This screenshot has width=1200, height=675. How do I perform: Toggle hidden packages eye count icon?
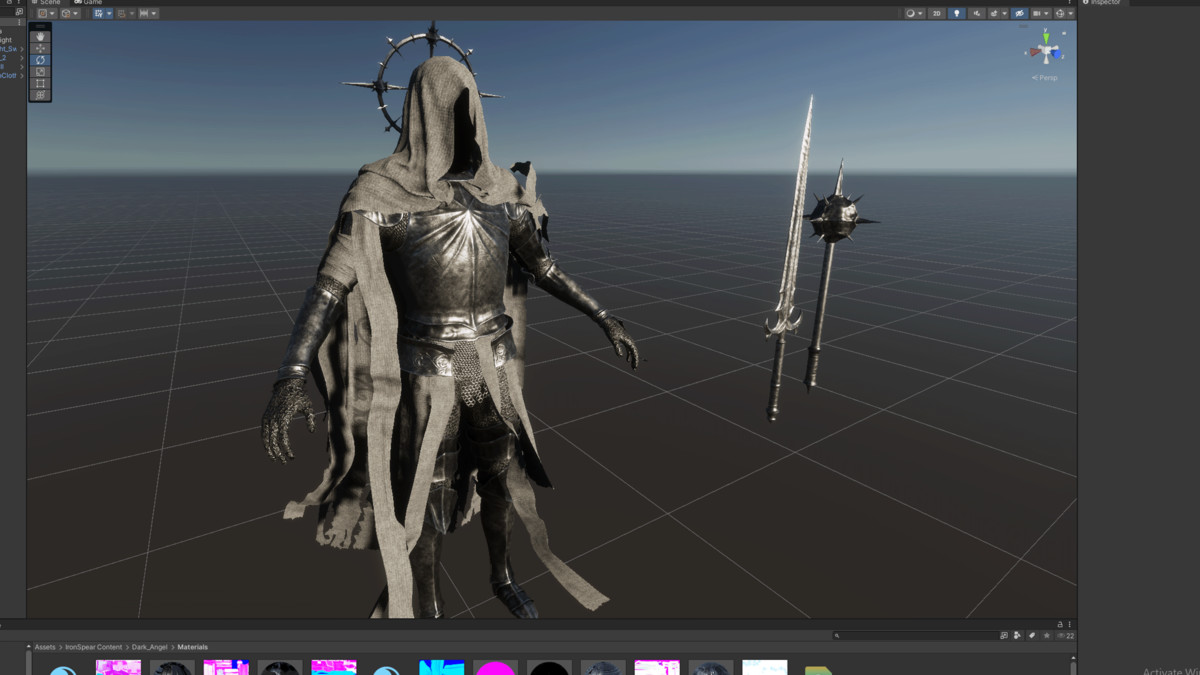point(1066,636)
